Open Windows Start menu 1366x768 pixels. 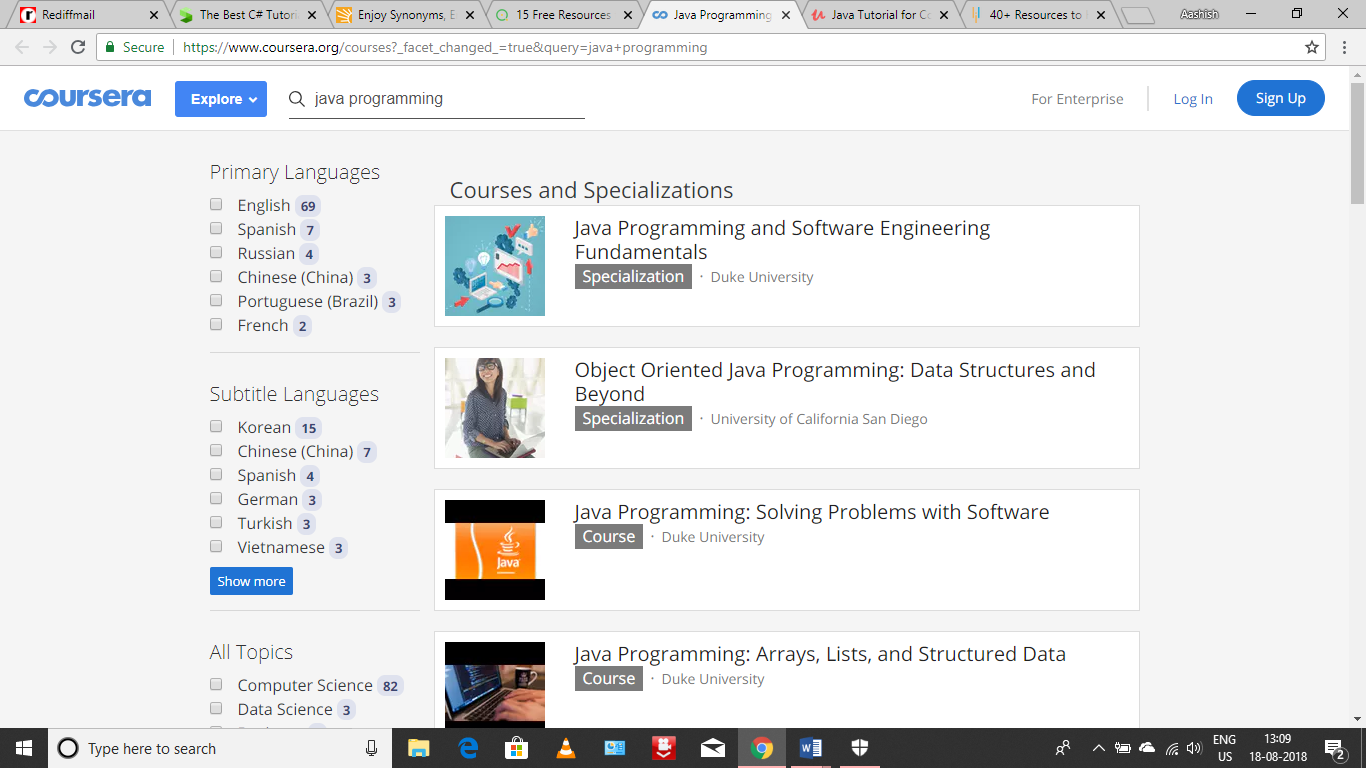[x=24, y=748]
